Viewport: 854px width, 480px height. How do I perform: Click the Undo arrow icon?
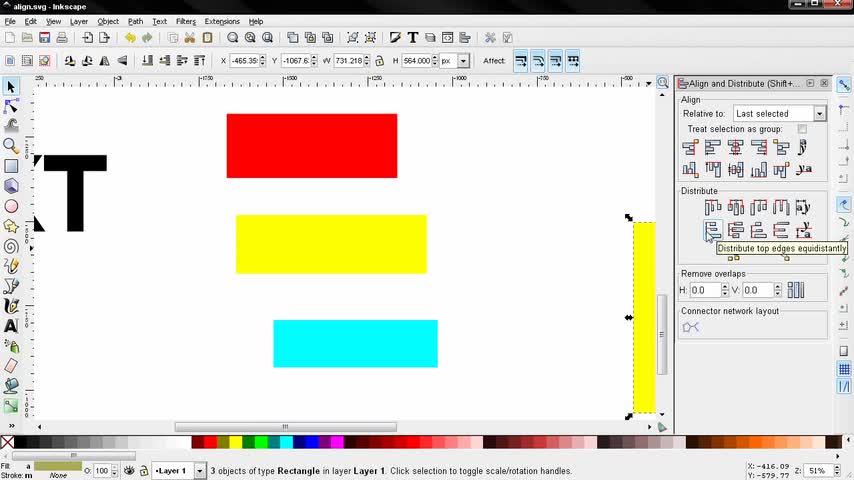pos(130,38)
